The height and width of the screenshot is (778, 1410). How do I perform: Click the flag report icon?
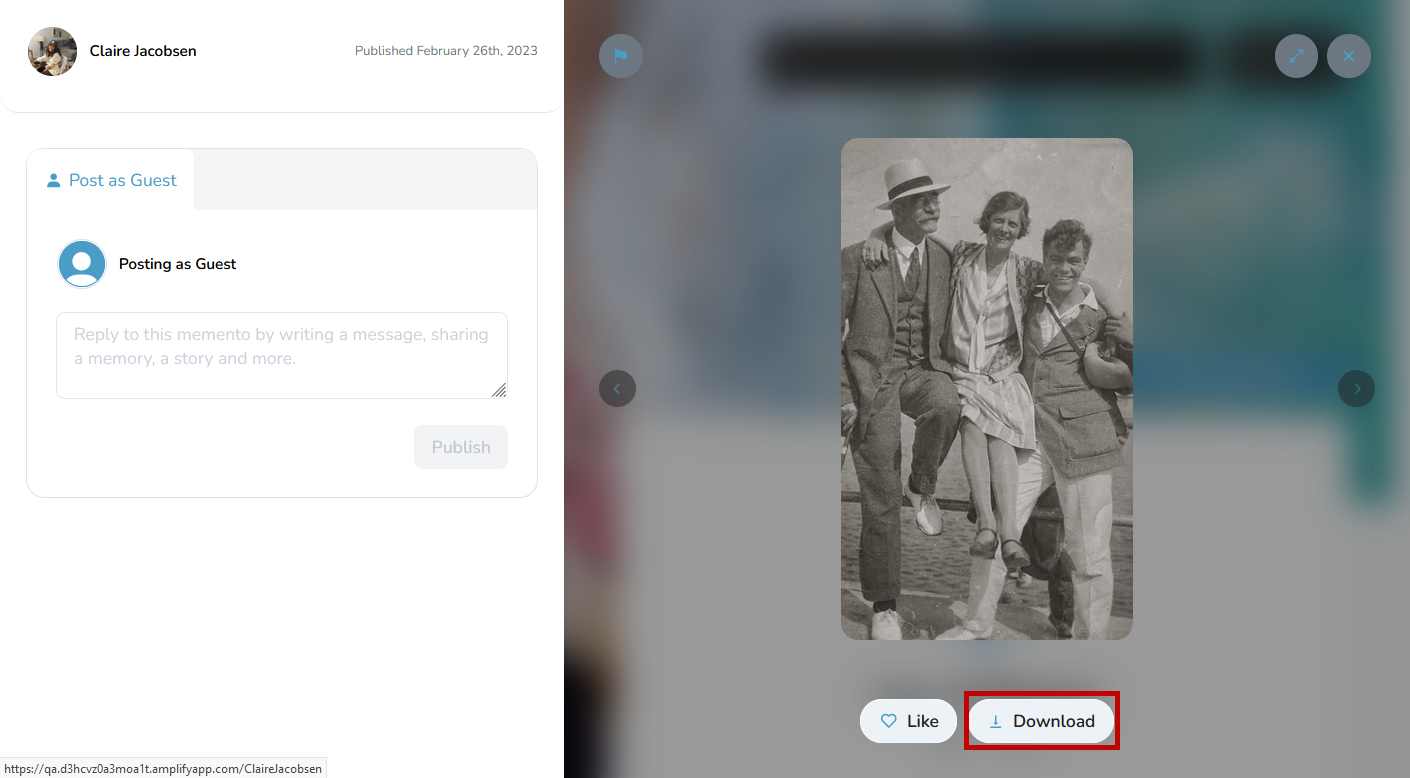621,56
